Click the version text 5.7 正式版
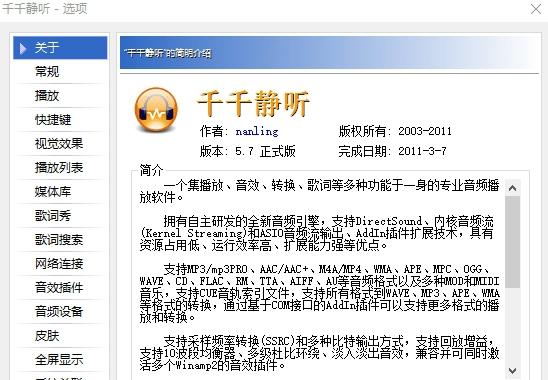 point(265,151)
